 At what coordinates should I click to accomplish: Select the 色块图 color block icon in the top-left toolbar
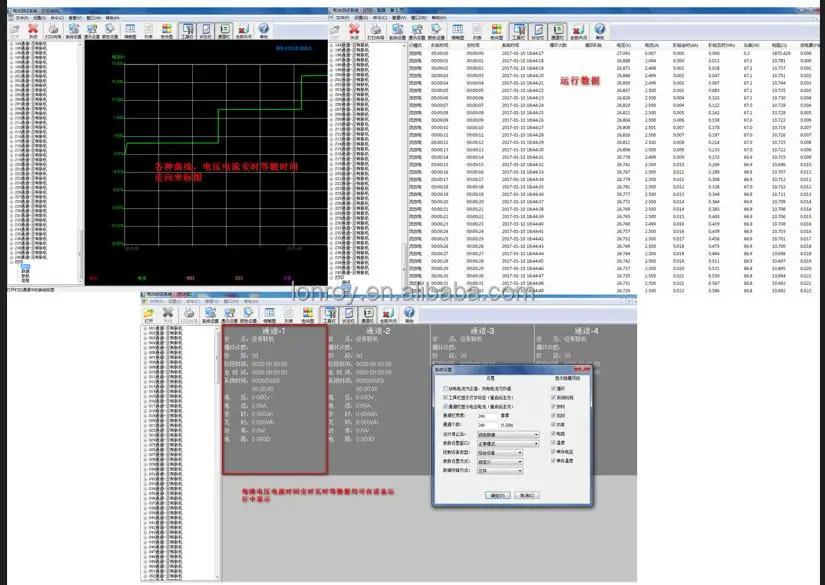pyautogui.click(x=165, y=30)
